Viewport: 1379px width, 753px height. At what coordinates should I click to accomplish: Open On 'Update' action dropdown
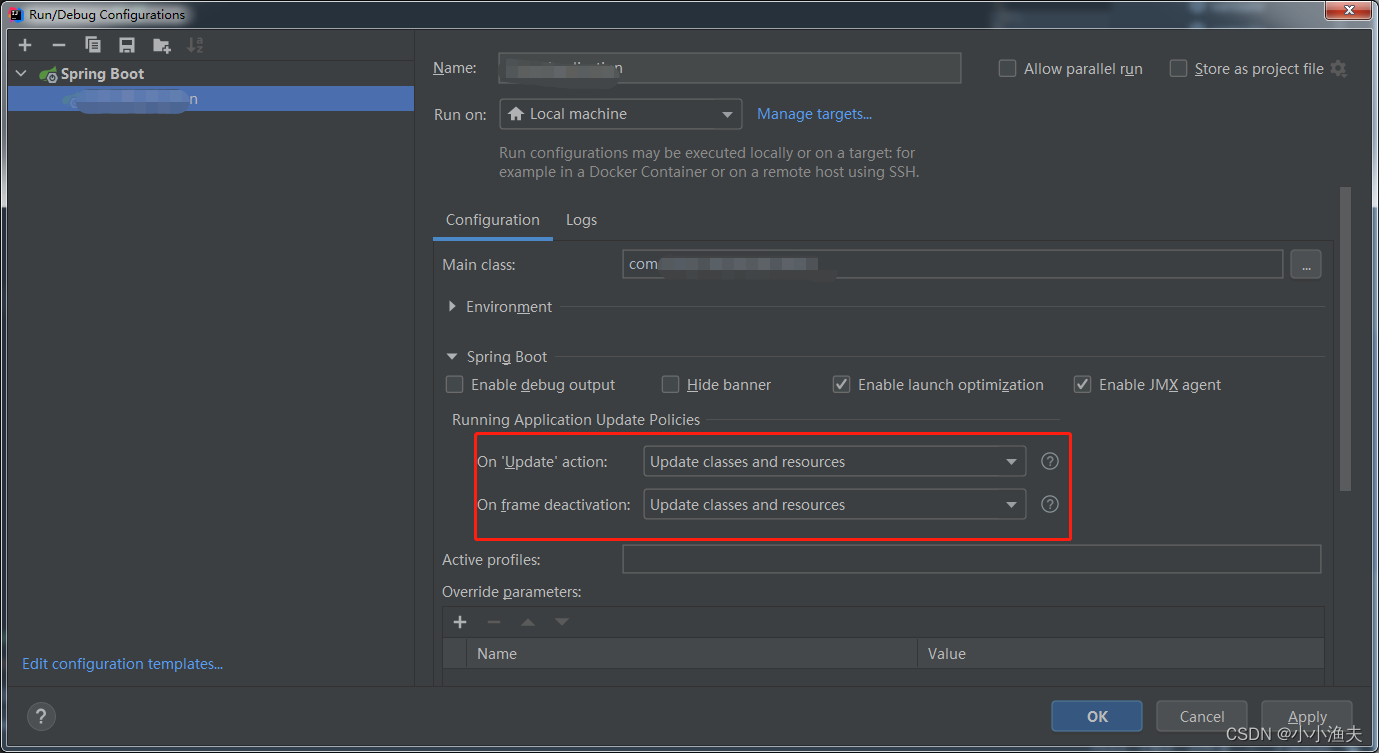835,461
